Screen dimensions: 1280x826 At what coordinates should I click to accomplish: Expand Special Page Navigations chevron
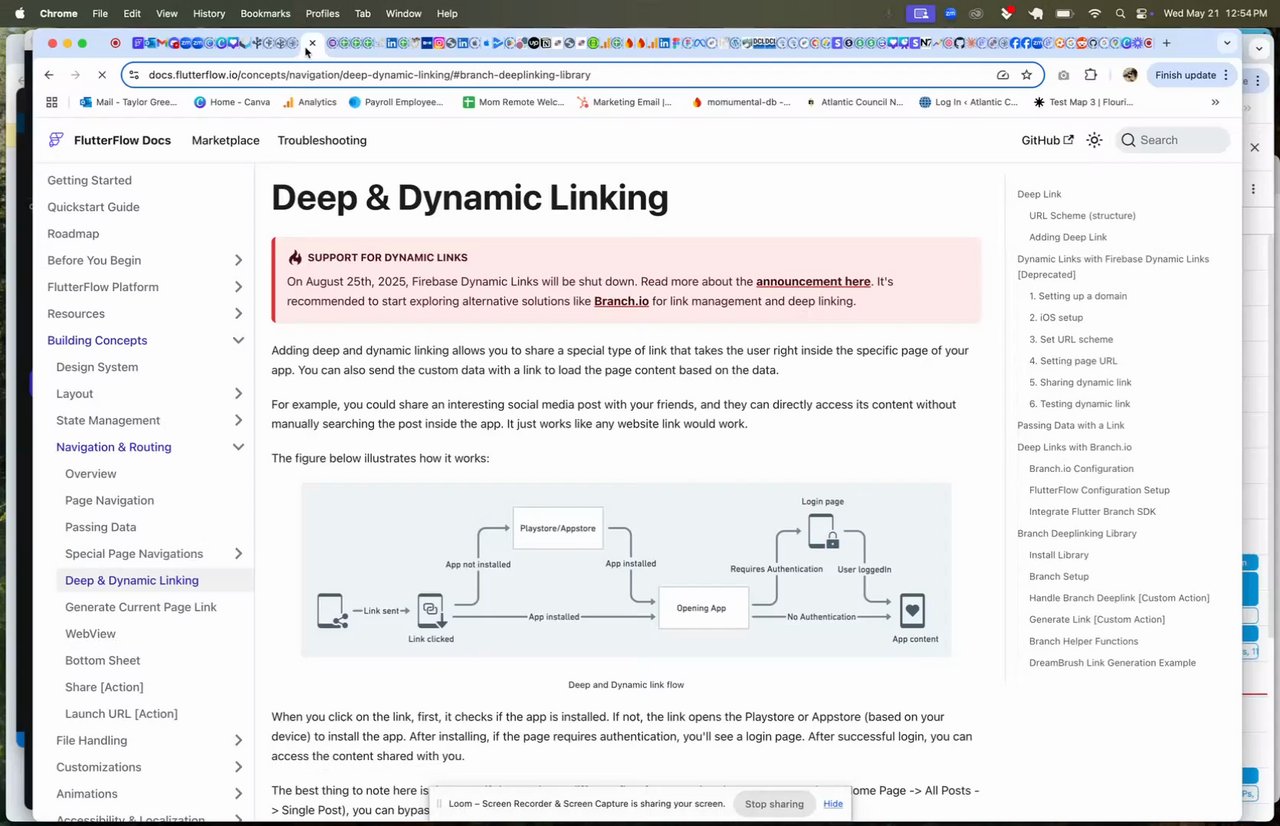(238, 554)
